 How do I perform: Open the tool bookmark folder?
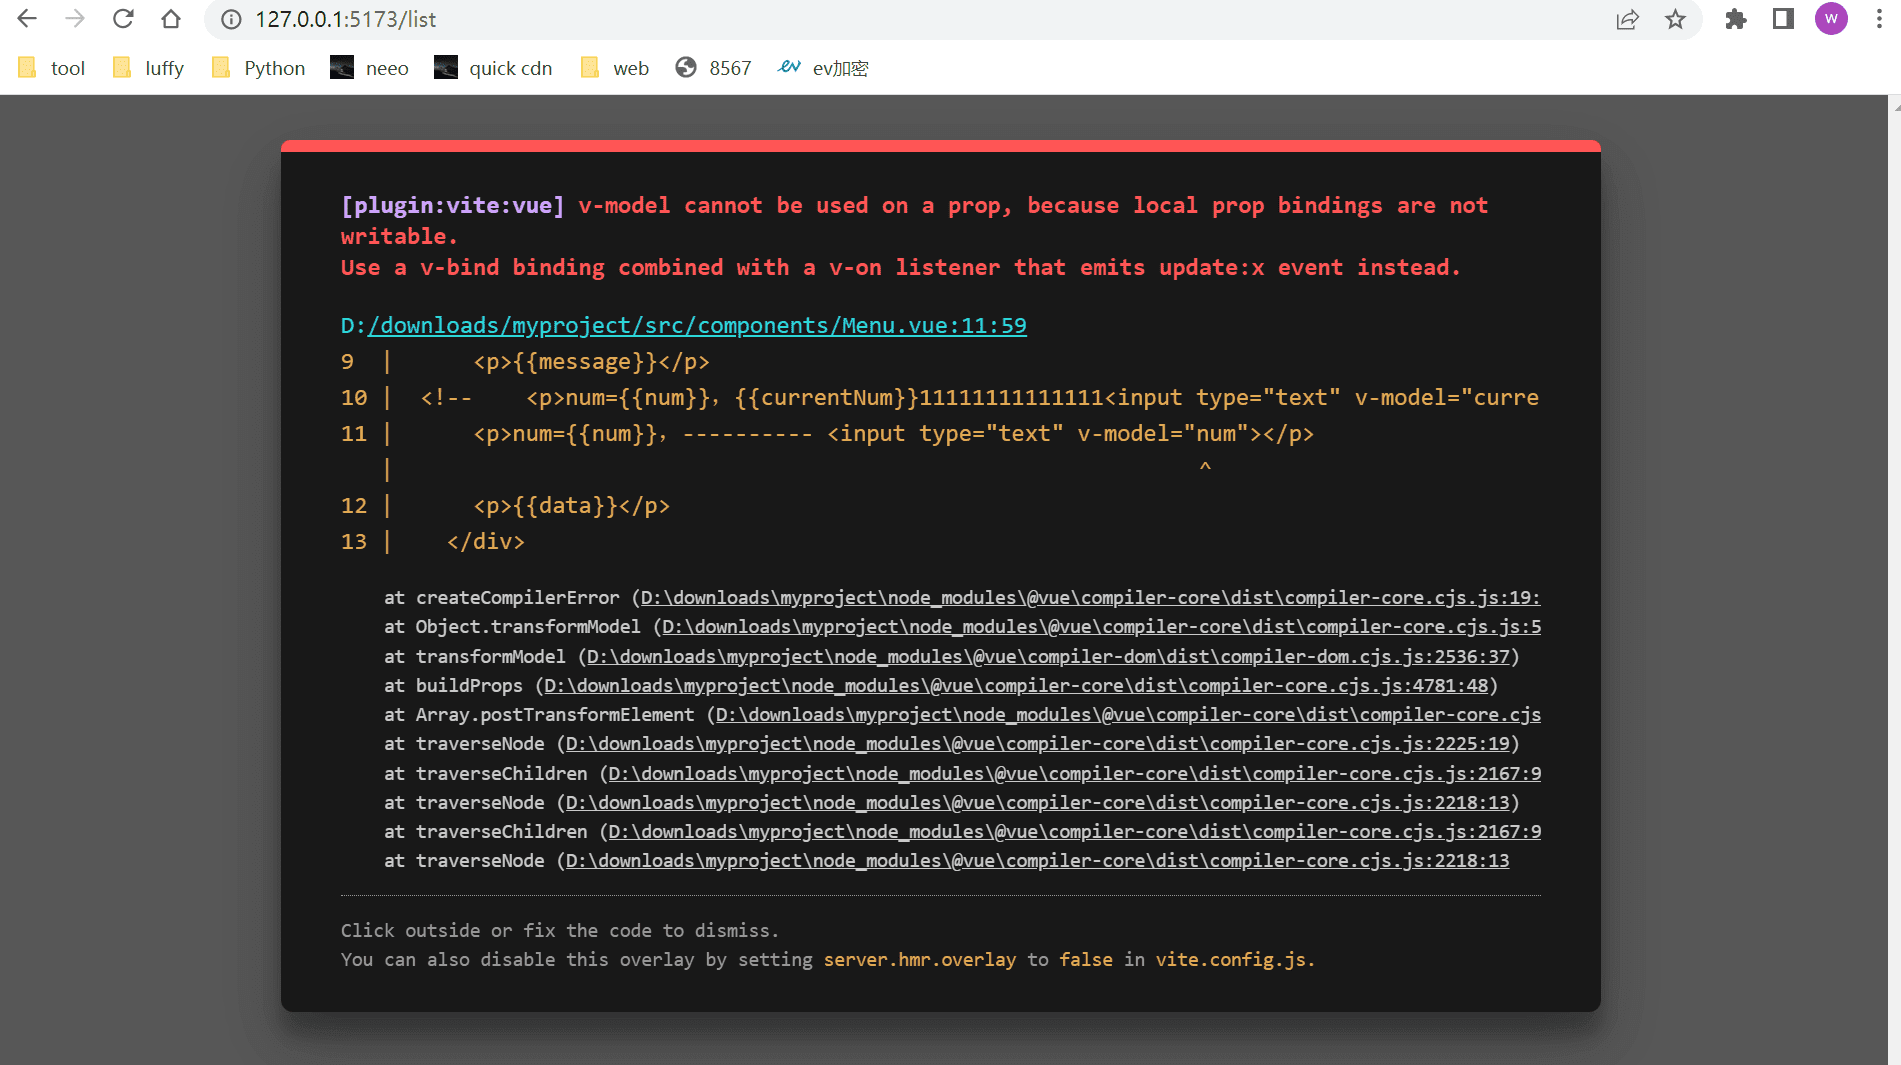pyautogui.click(x=52, y=68)
